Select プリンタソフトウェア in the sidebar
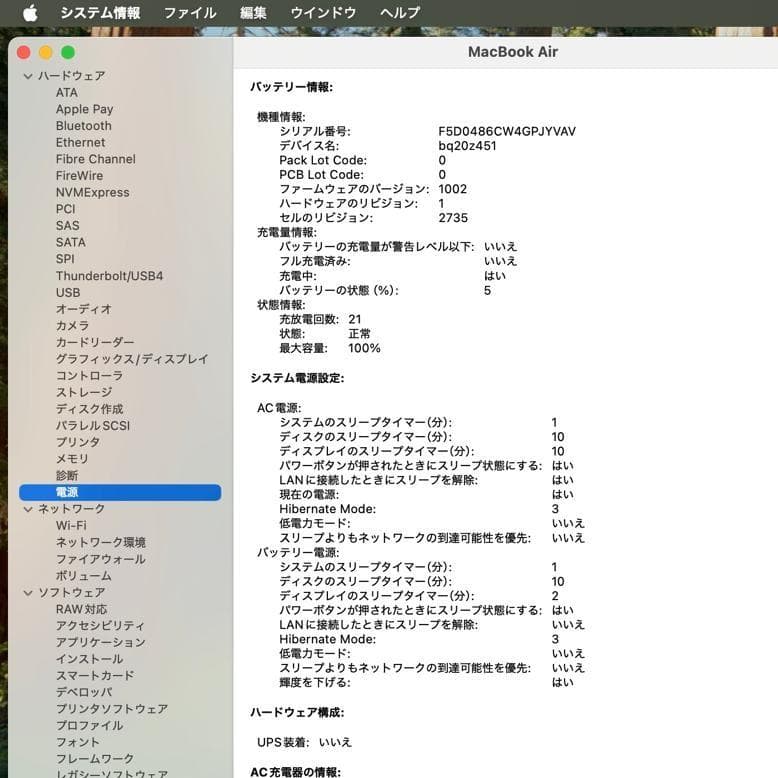The height and width of the screenshot is (778, 778). point(112,709)
